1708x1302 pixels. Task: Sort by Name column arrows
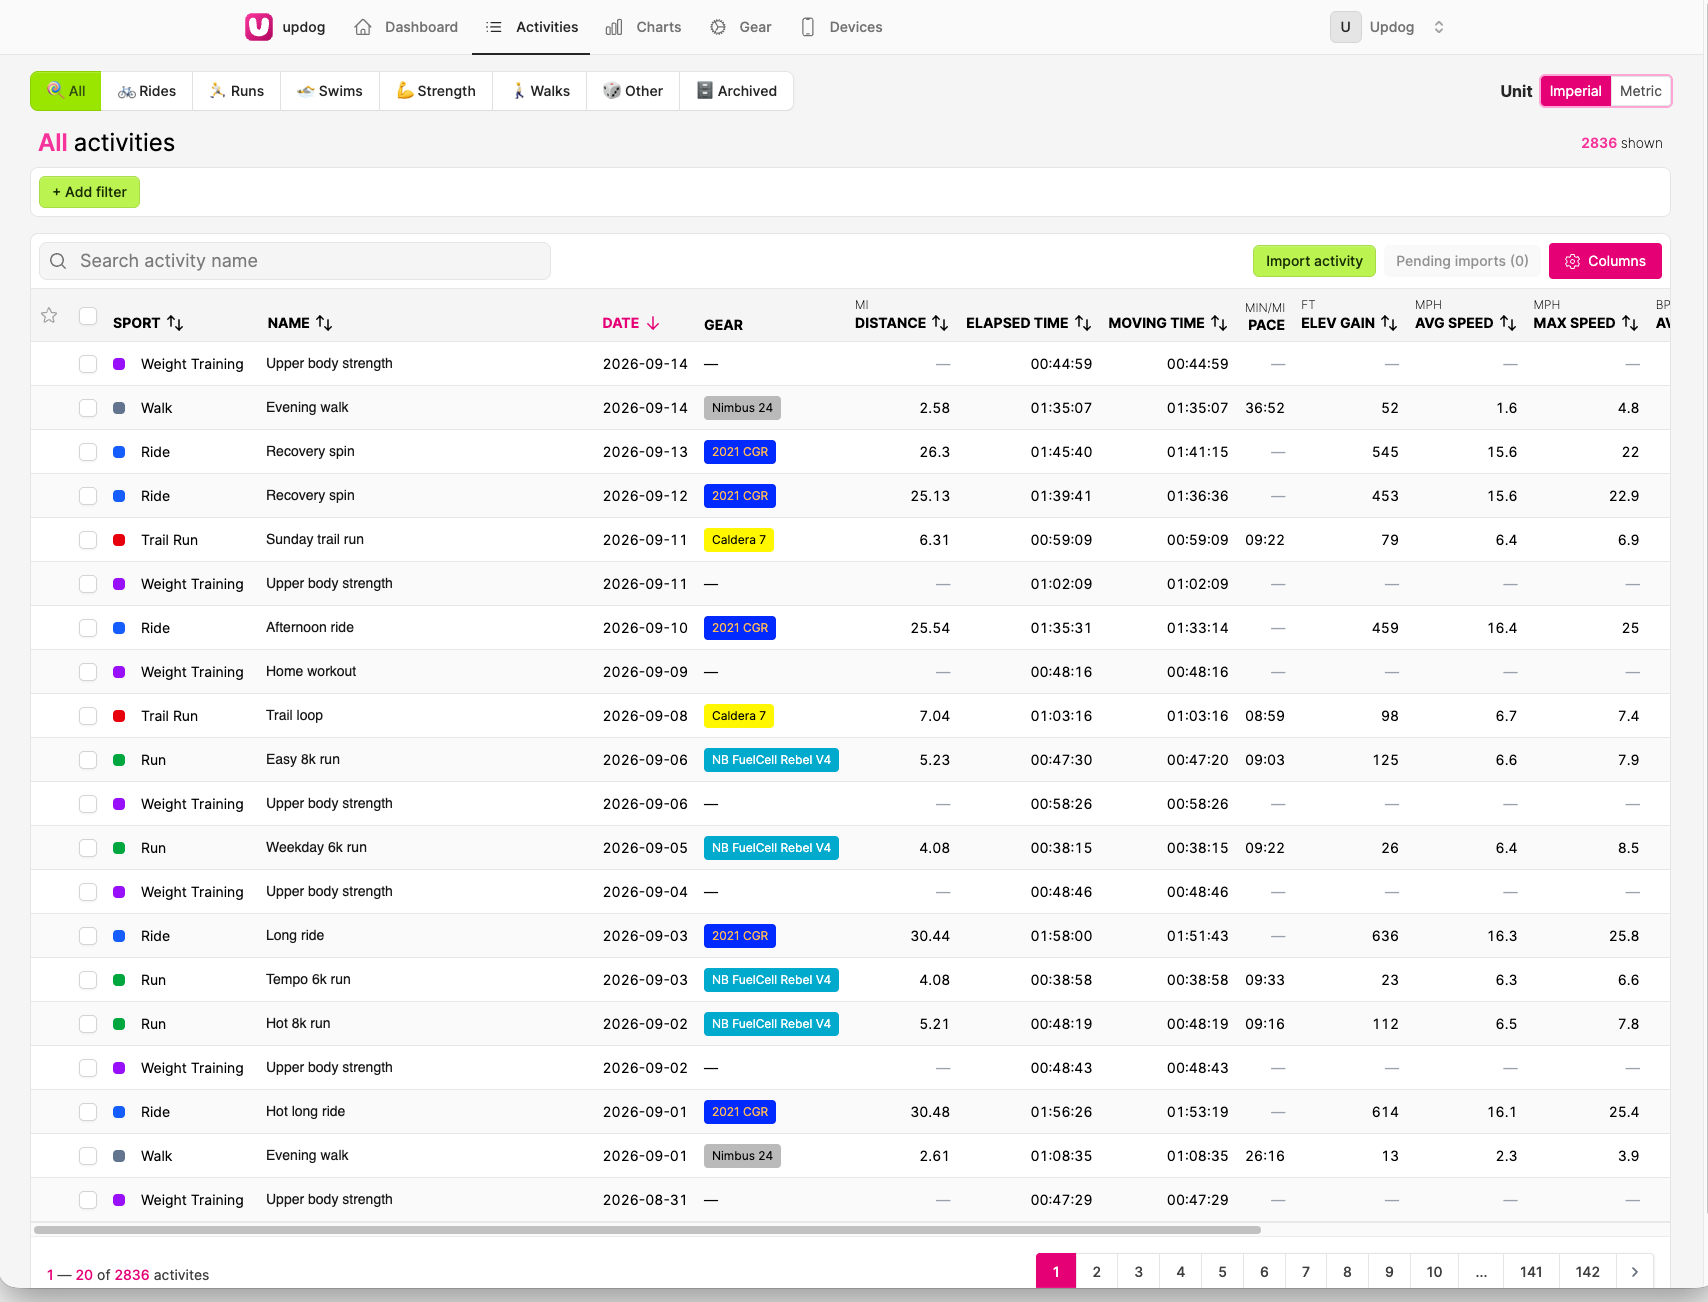324,323
